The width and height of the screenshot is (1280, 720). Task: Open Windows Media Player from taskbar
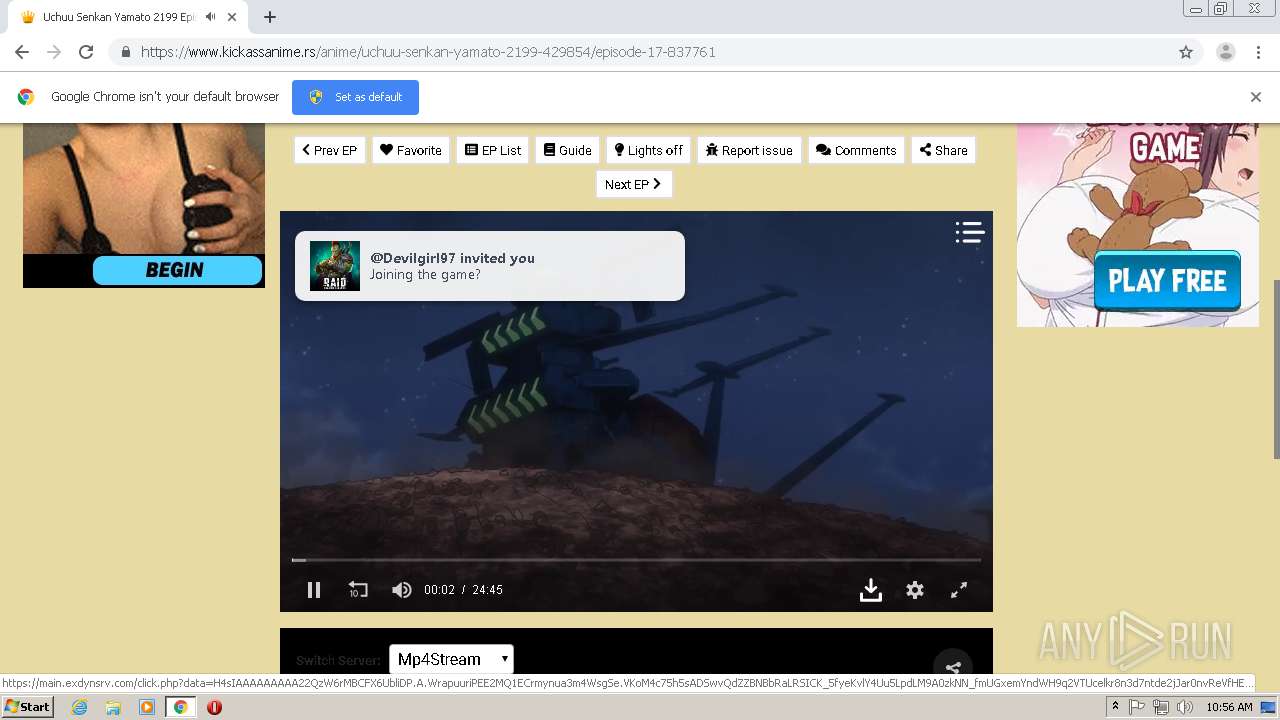147,707
